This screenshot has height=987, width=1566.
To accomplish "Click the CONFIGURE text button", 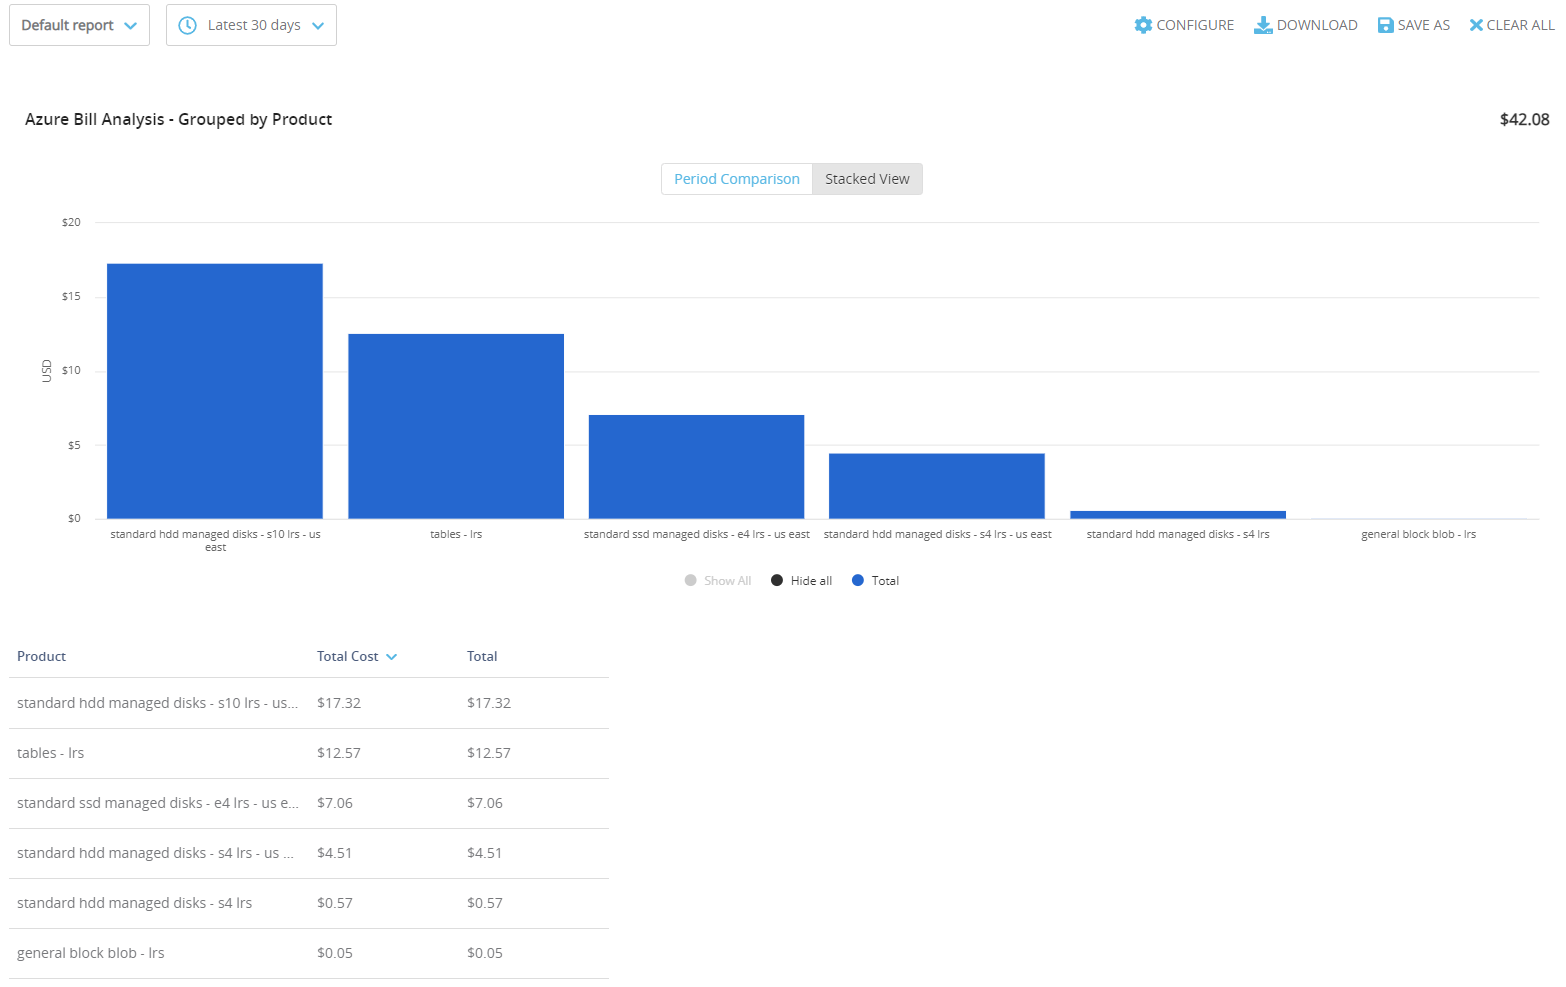I will [x=1195, y=25].
